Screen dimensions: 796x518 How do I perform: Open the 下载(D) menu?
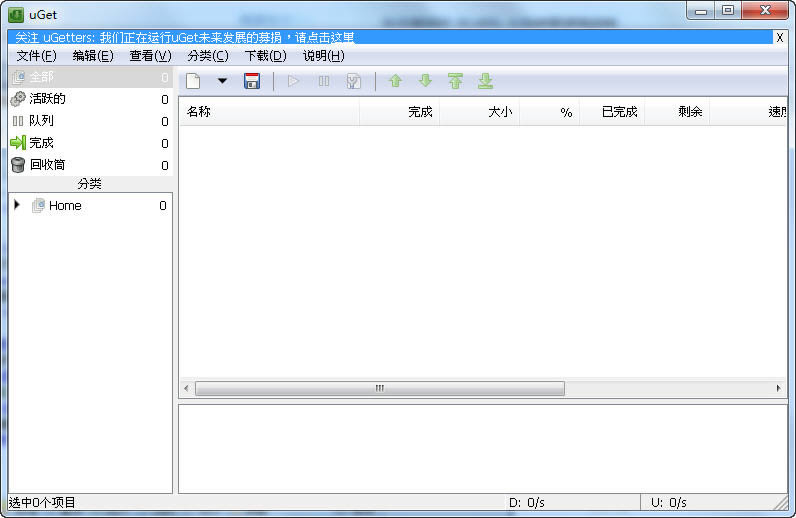pyautogui.click(x=266, y=56)
